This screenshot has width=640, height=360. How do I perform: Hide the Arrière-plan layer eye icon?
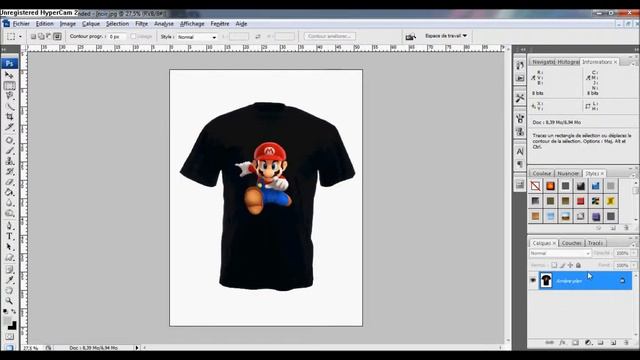coord(533,280)
